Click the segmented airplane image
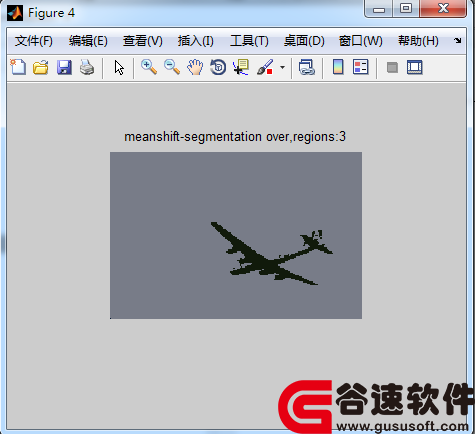The height and width of the screenshot is (434, 475). point(236,235)
